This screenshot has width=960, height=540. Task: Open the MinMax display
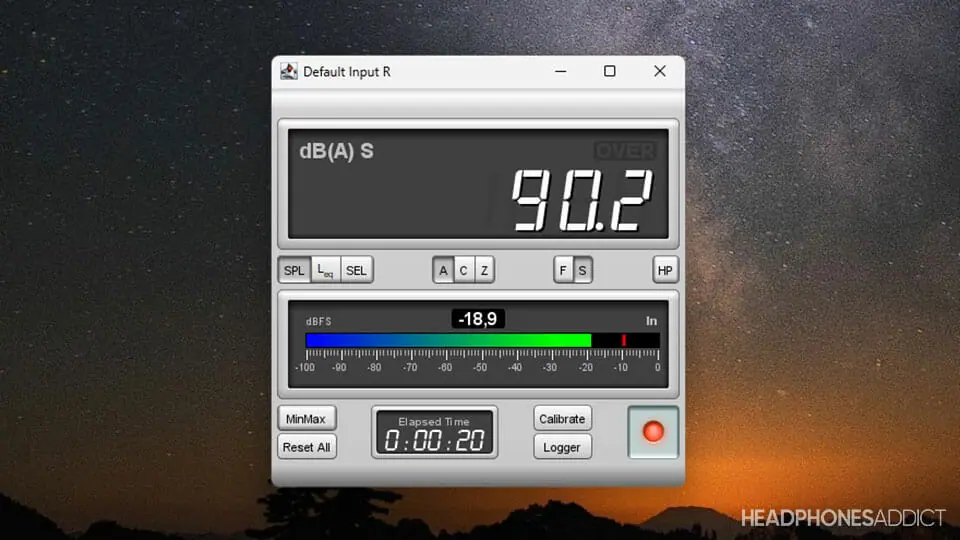(x=306, y=419)
